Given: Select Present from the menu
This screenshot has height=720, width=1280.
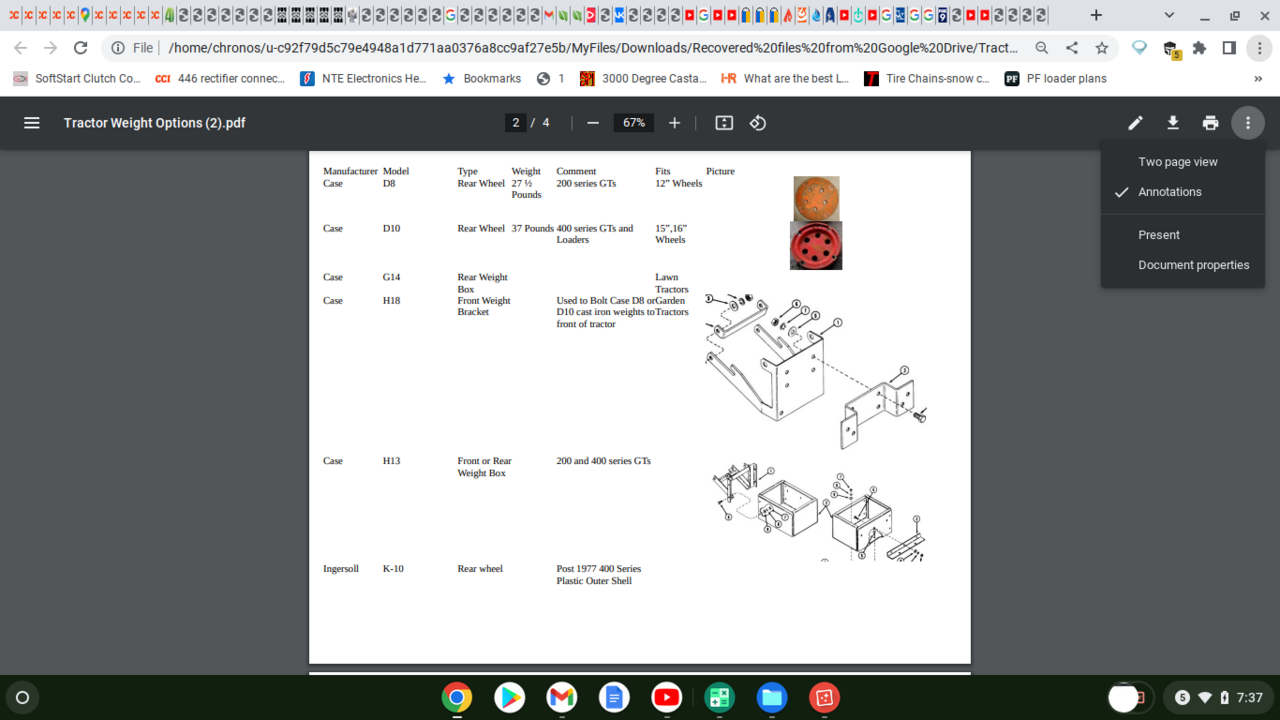Looking at the screenshot, I should tap(1158, 235).
